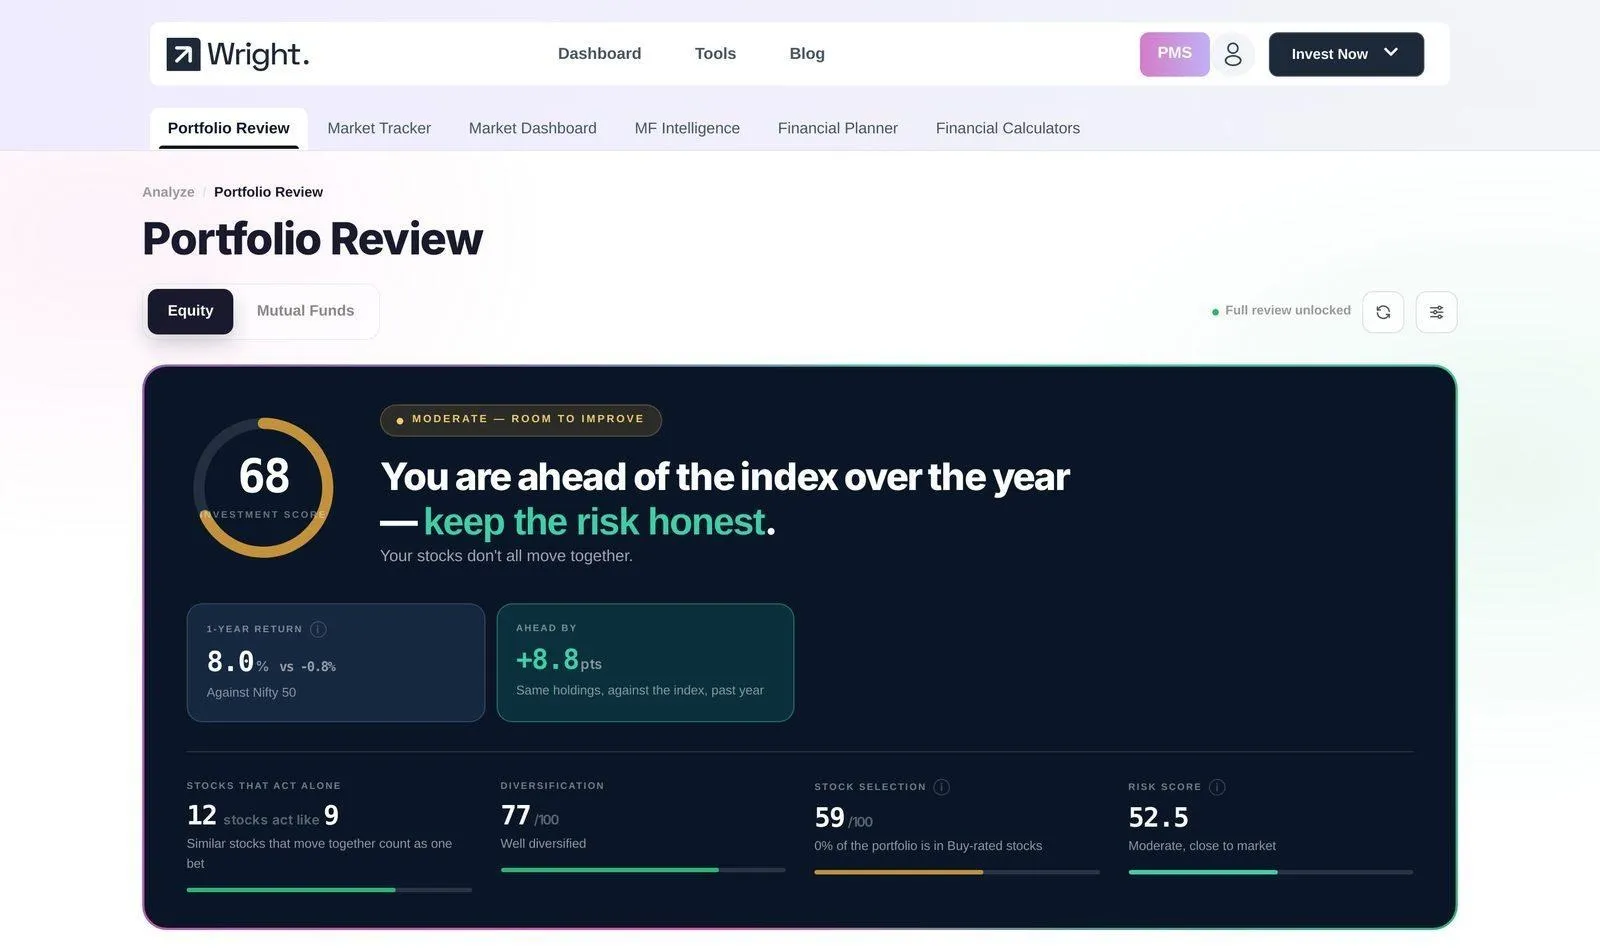
Task: Click the +8.8 pts value
Action: coord(558,660)
